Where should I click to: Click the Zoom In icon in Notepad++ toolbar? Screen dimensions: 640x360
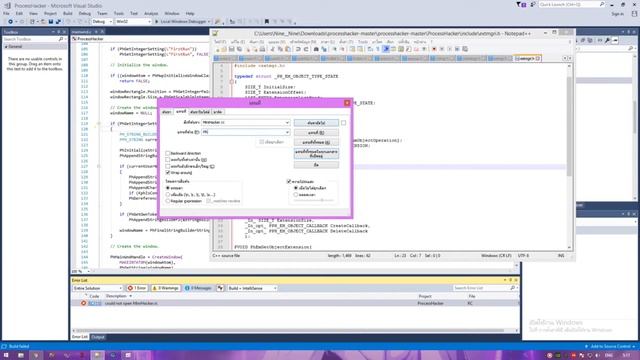tap(335, 49)
